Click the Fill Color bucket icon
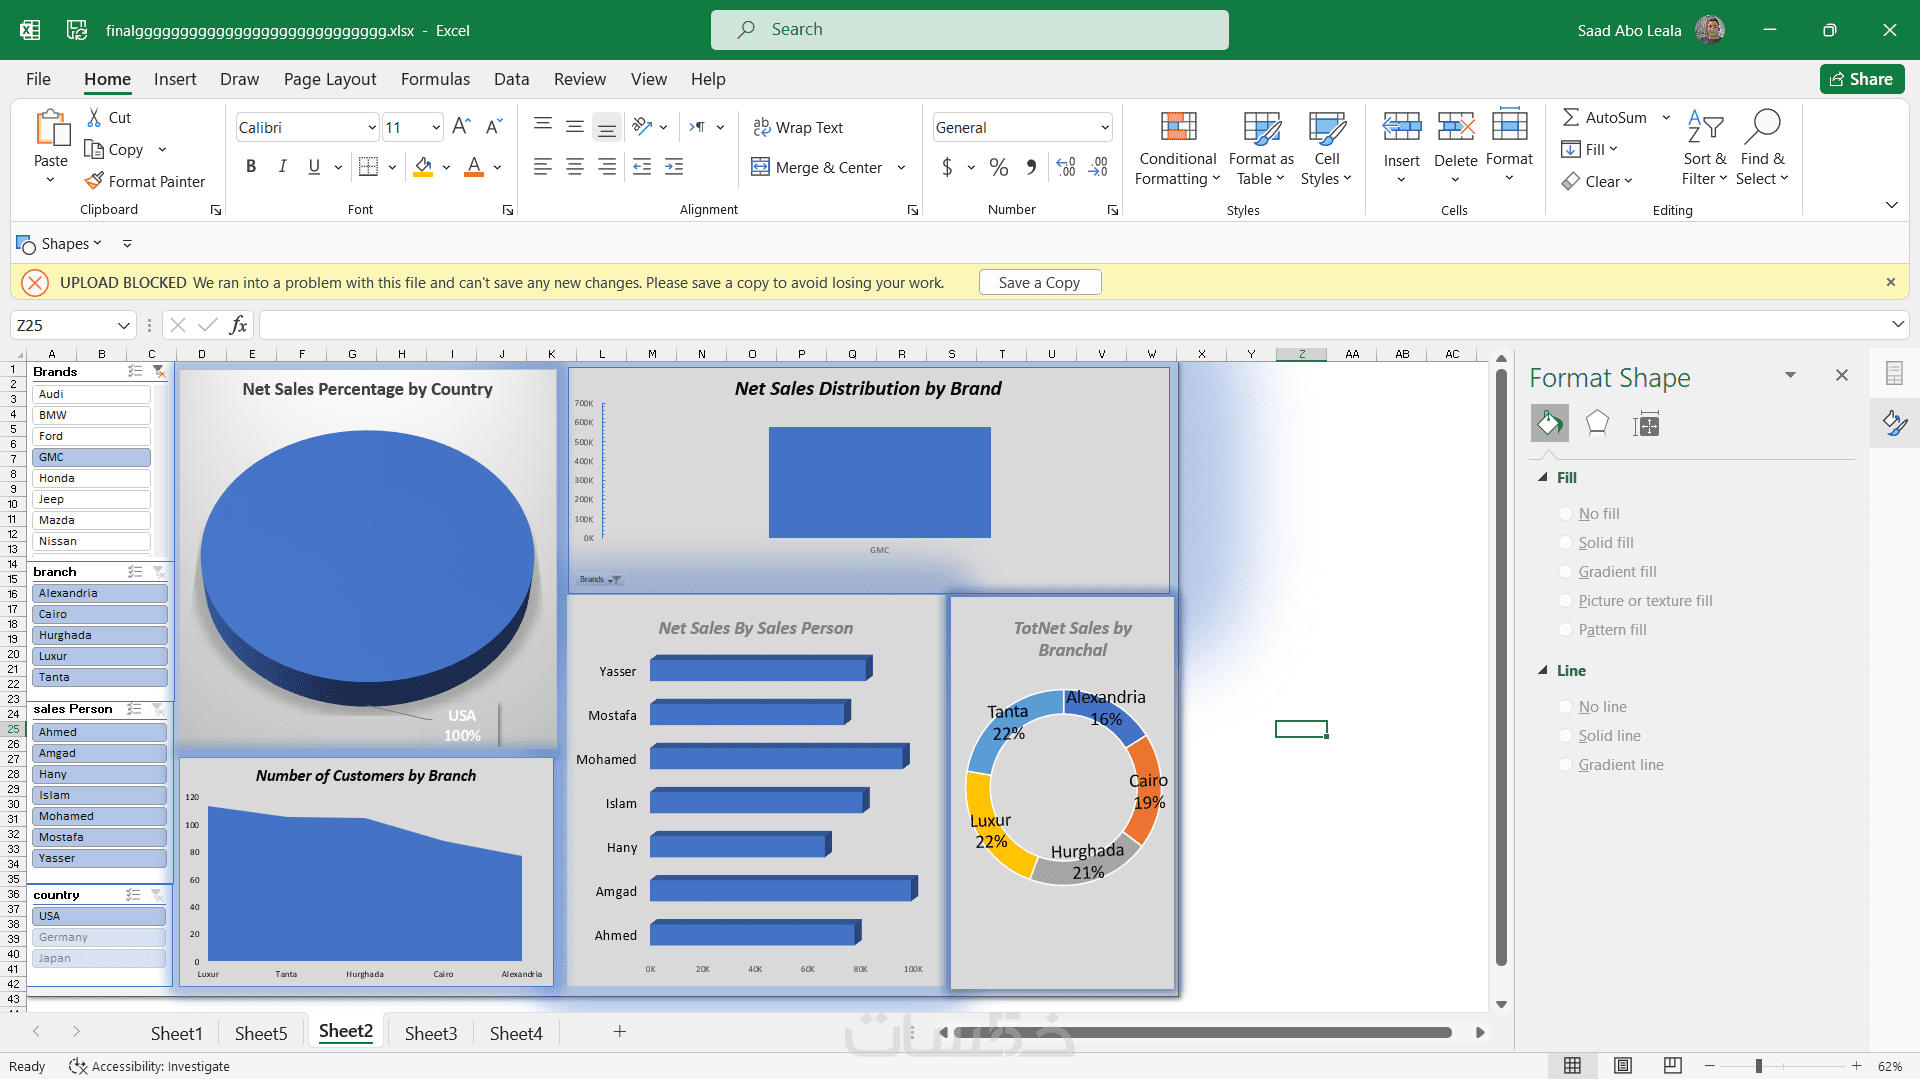The height and width of the screenshot is (1080, 1920). [x=423, y=167]
